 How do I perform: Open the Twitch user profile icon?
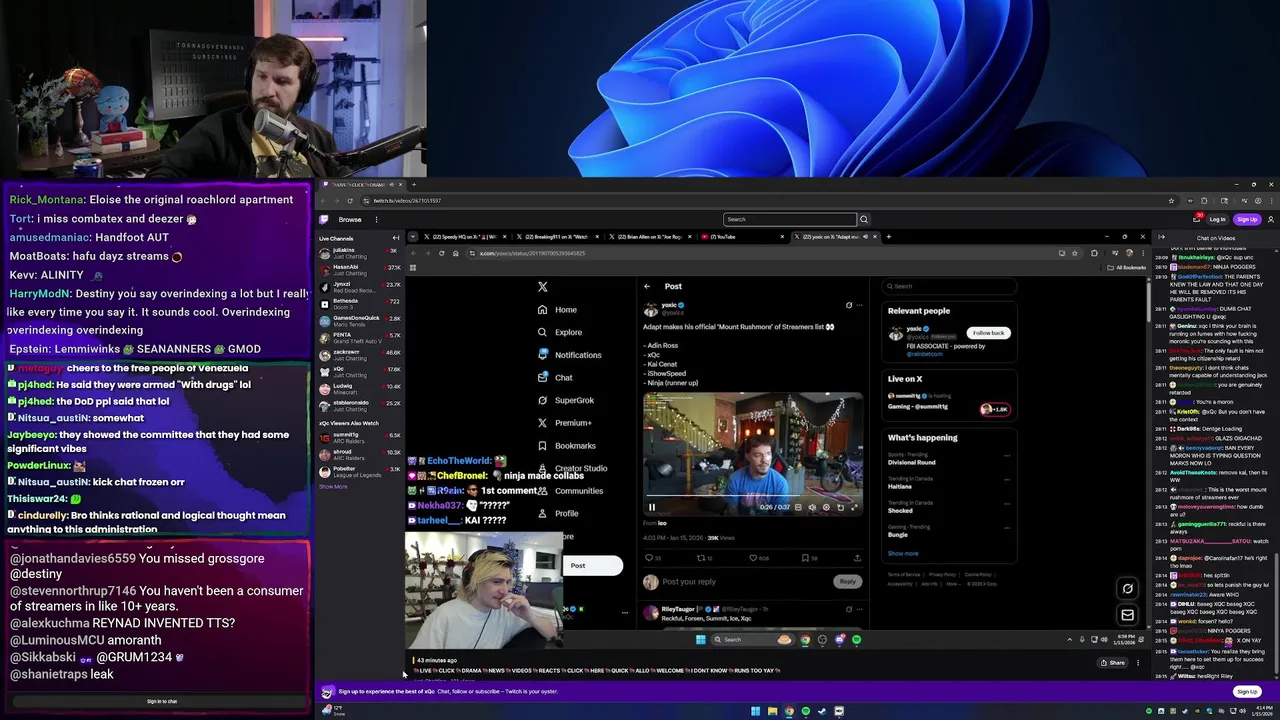[1270, 219]
